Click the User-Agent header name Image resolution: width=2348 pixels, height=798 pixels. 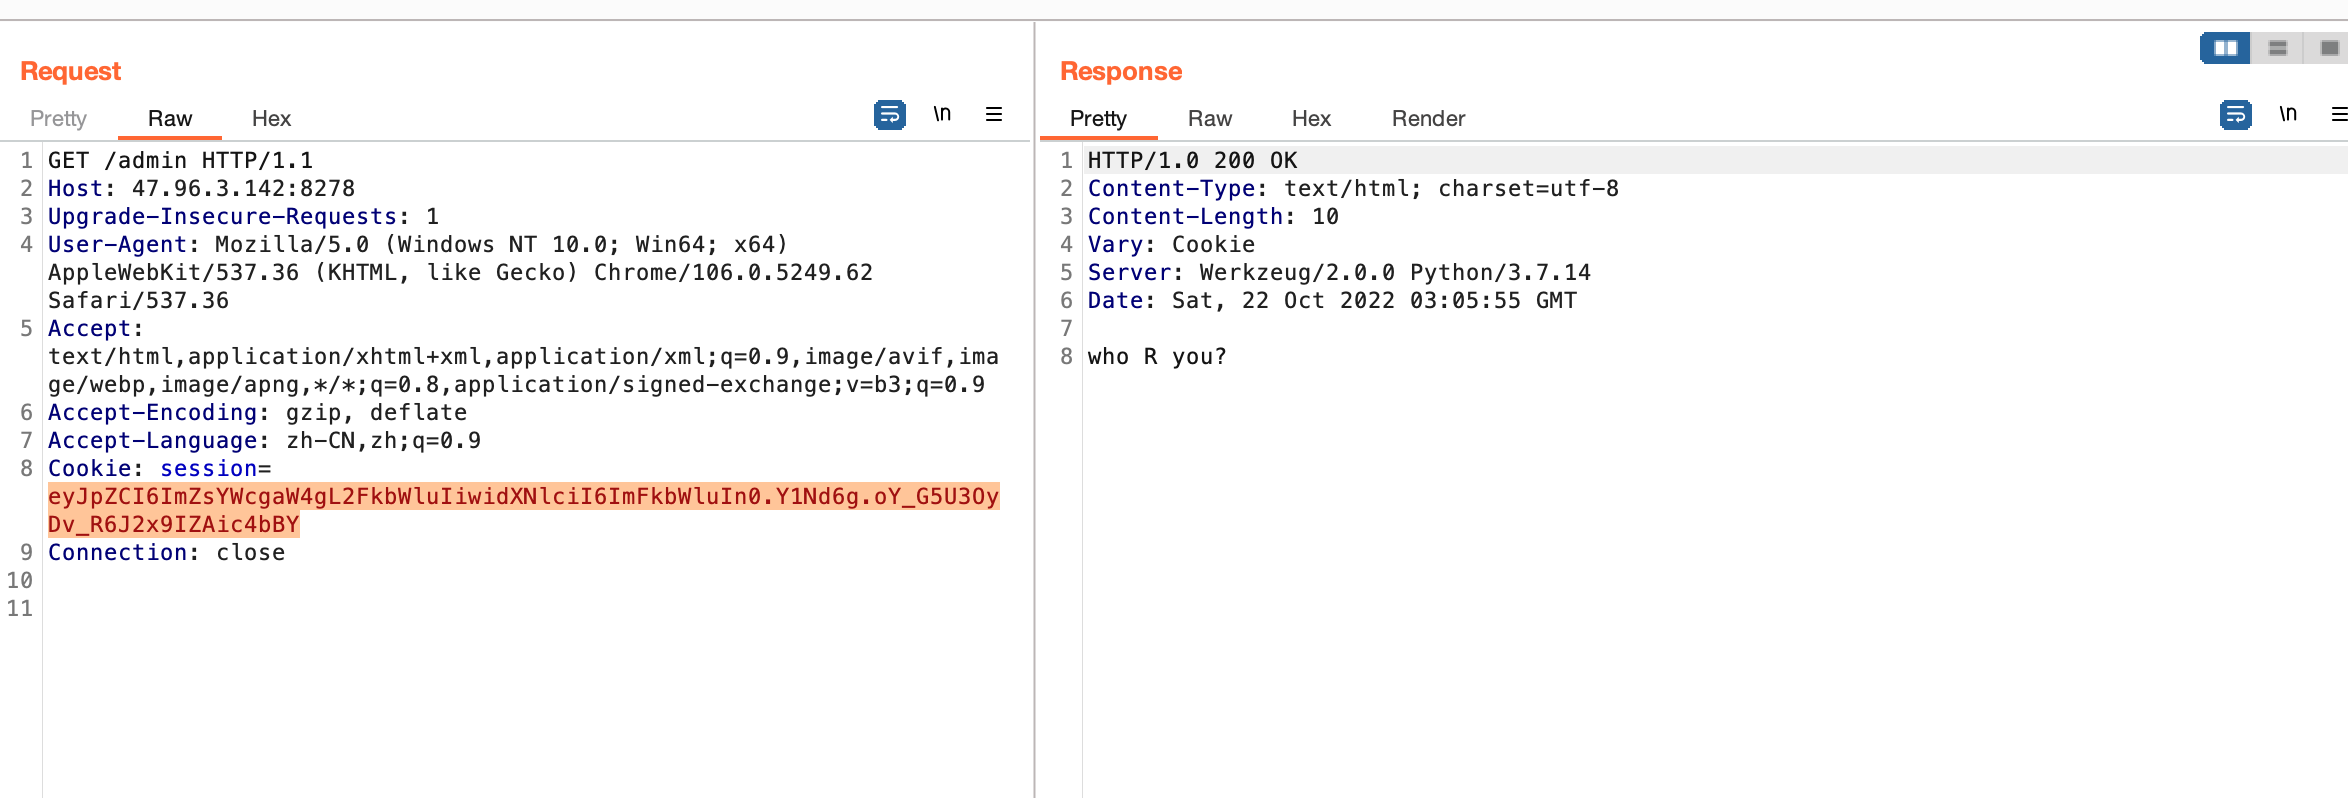[x=117, y=244]
